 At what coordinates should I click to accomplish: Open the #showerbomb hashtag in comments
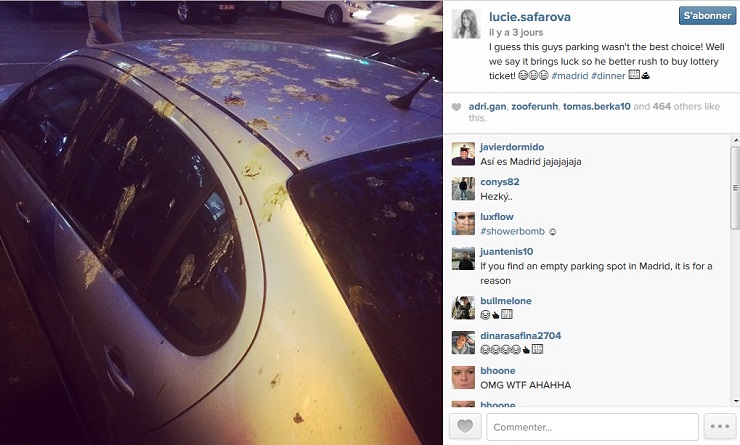pos(513,231)
